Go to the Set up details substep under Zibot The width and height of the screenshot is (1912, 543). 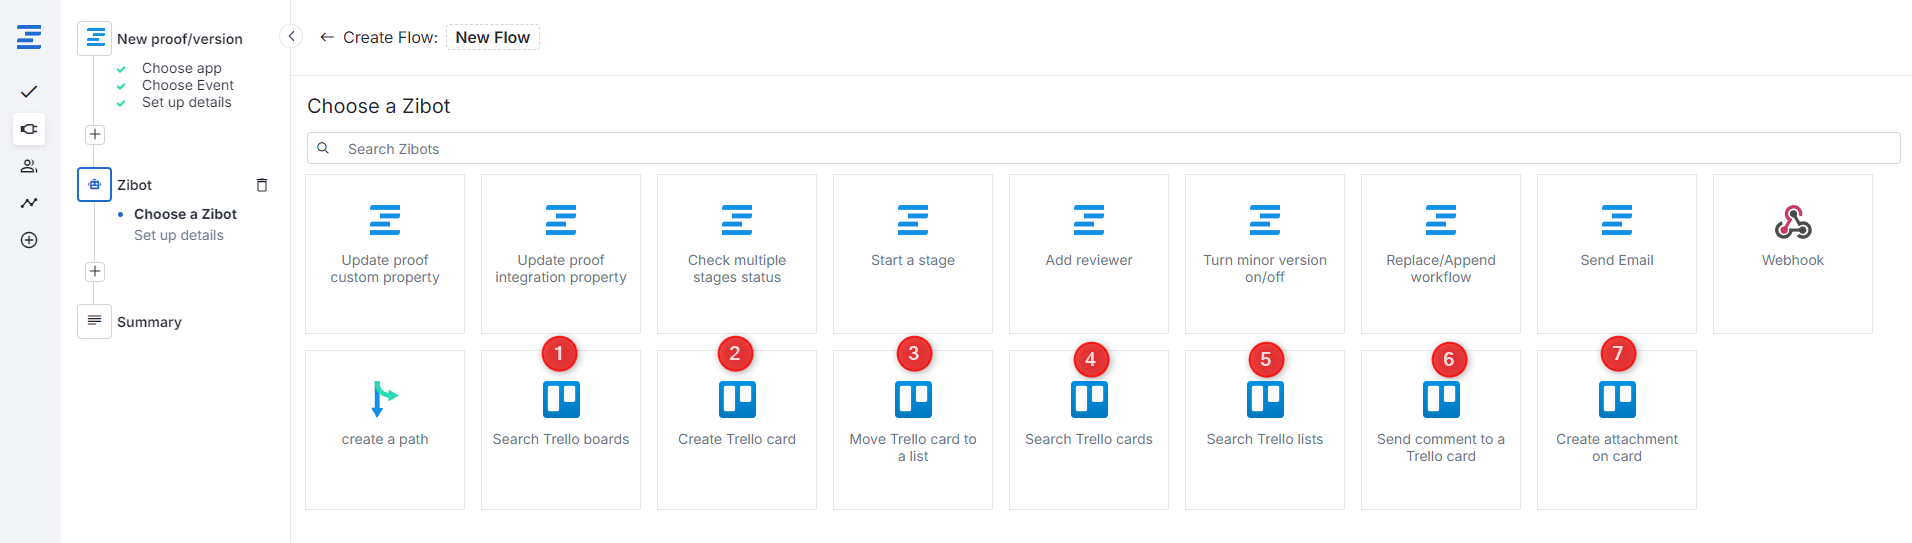click(x=179, y=235)
